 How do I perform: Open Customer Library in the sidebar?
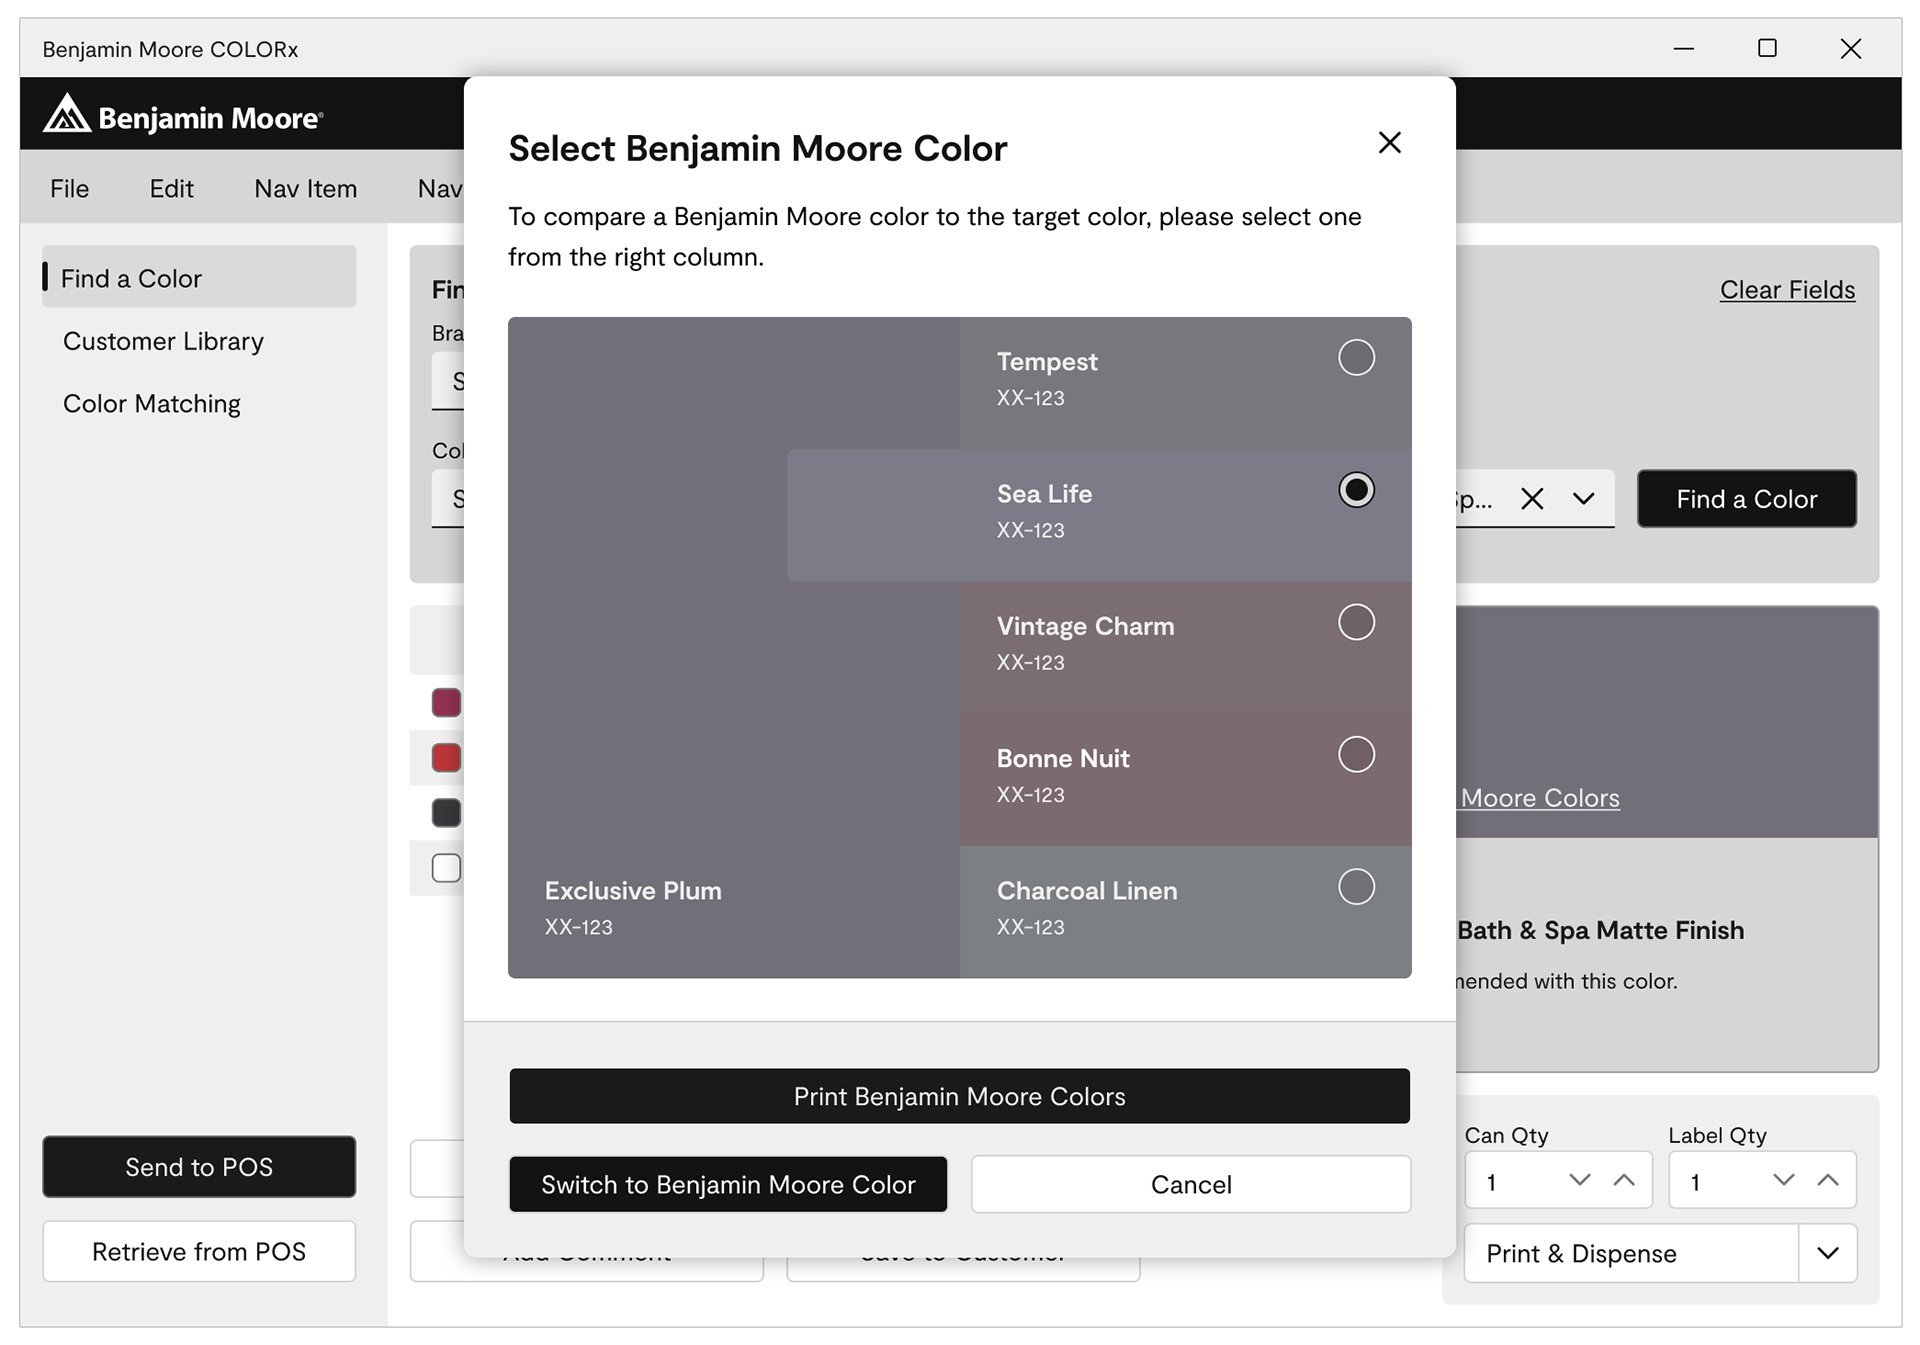click(163, 342)
